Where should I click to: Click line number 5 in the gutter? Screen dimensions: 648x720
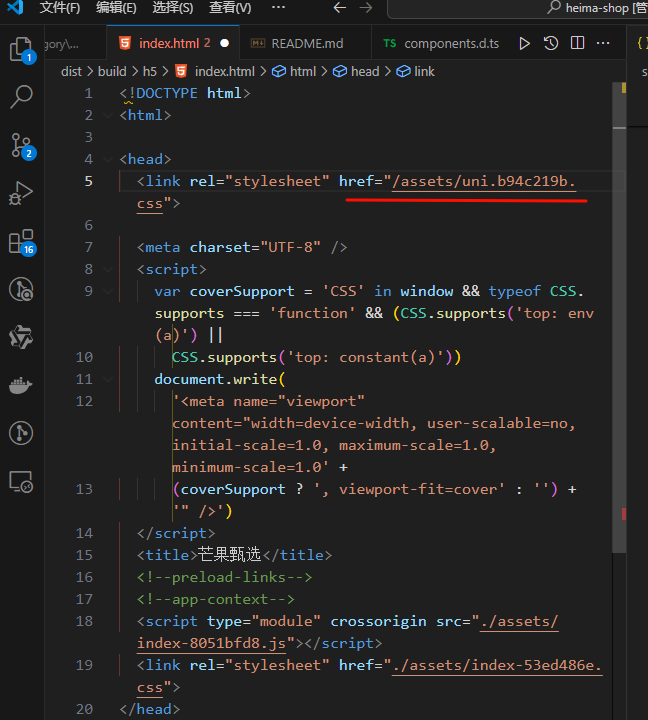[89, 181]
